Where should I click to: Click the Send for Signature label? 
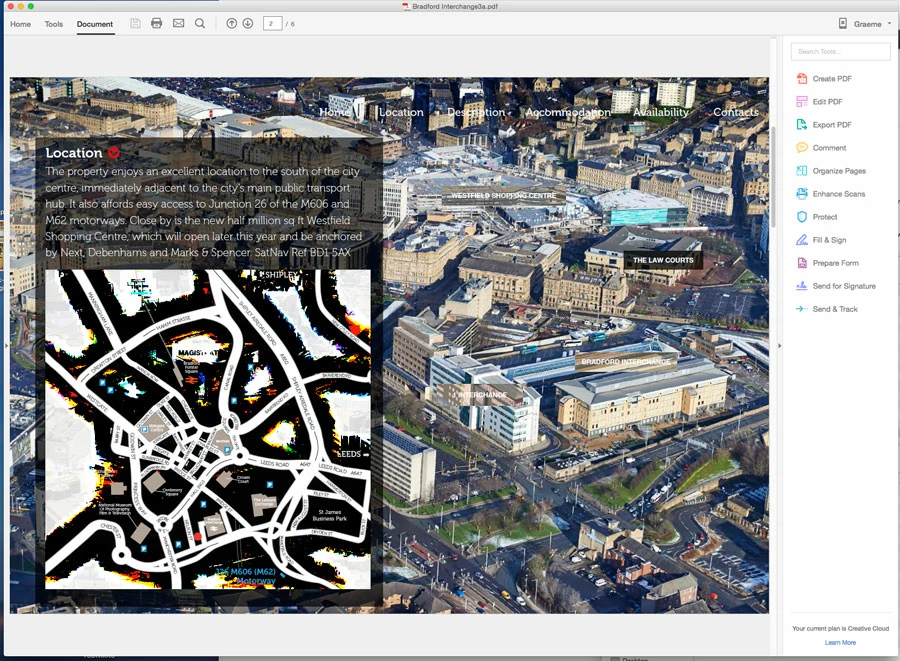[x=844, y=286]
